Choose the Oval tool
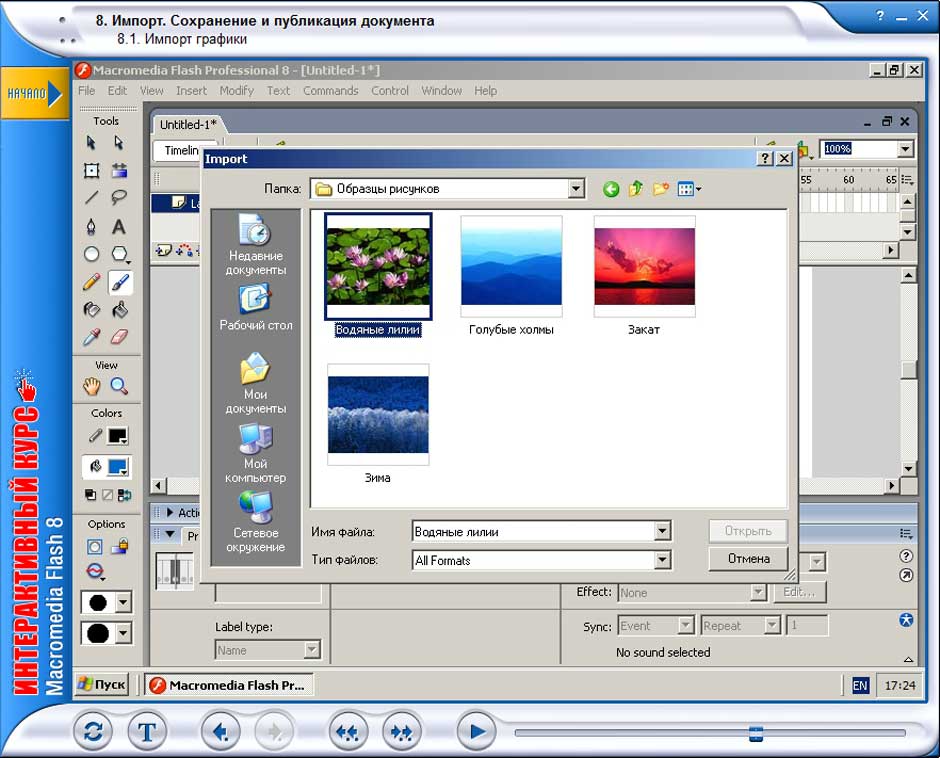The width and height of the screenshot is (940, 758). coord(91,254)
